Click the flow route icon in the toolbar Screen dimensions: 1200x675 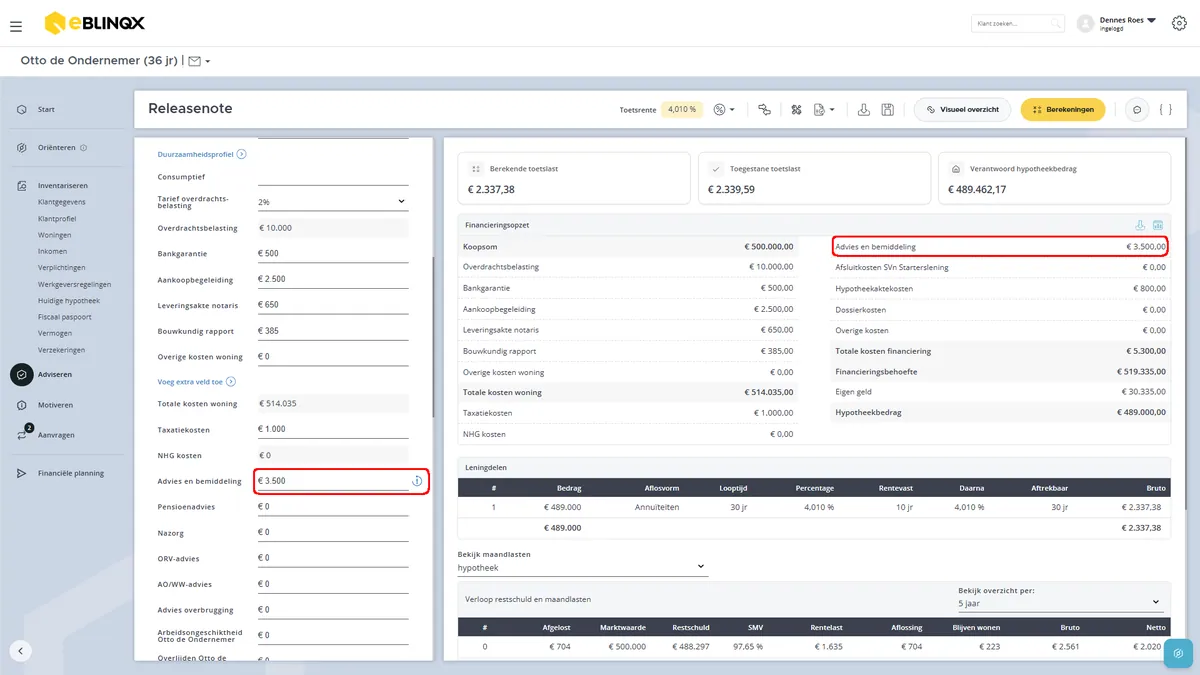[764, 109]
